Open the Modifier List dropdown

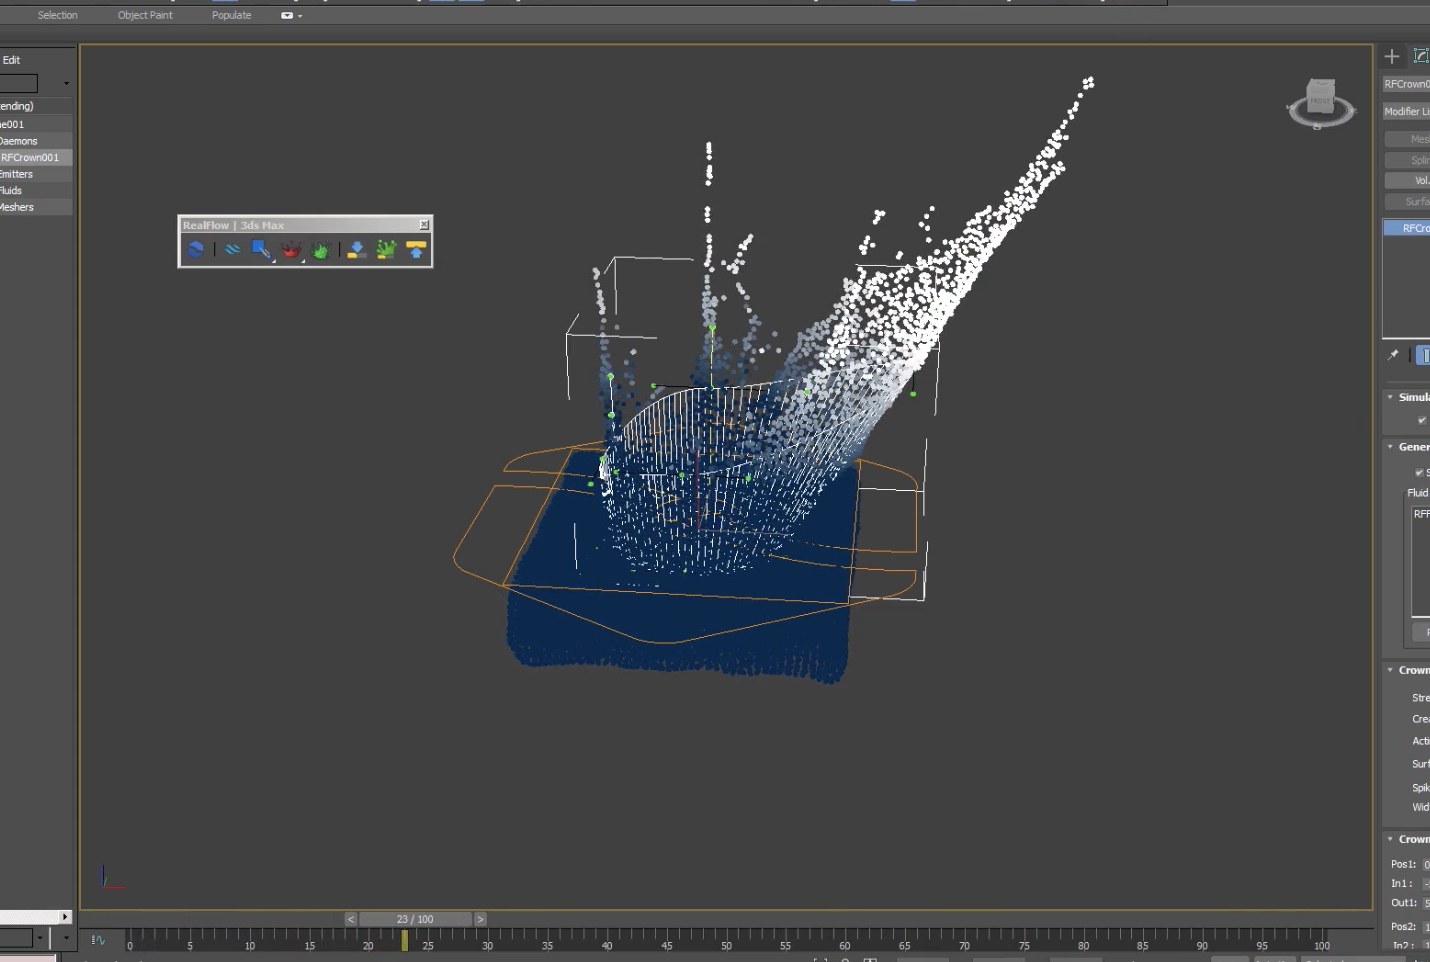pyautogui.click(x=1405, y=110)
